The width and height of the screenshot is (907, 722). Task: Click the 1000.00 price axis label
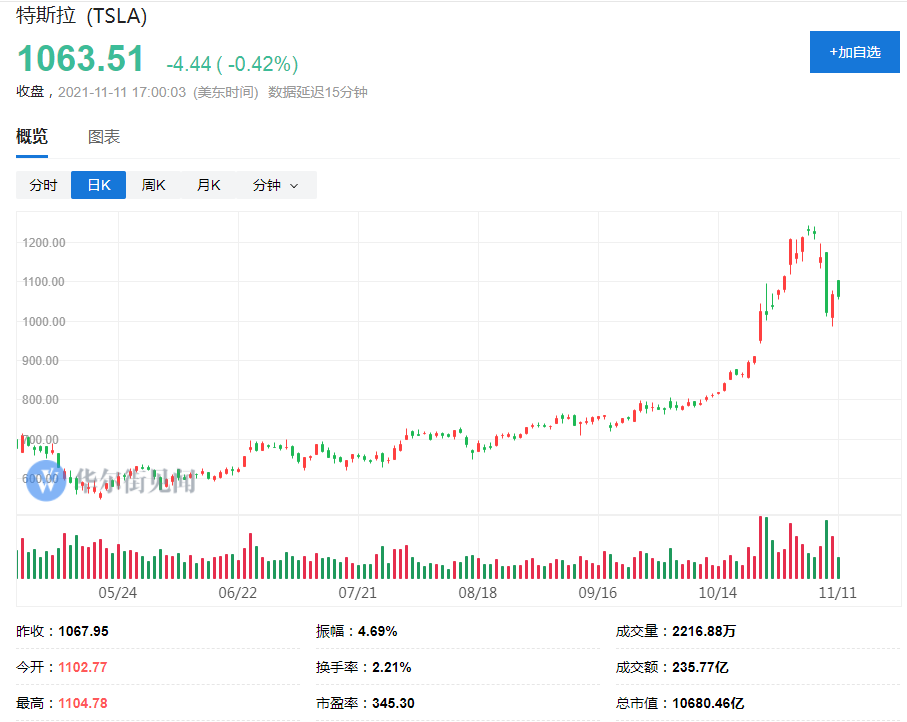pyautogui.click(x=44, y=322)
